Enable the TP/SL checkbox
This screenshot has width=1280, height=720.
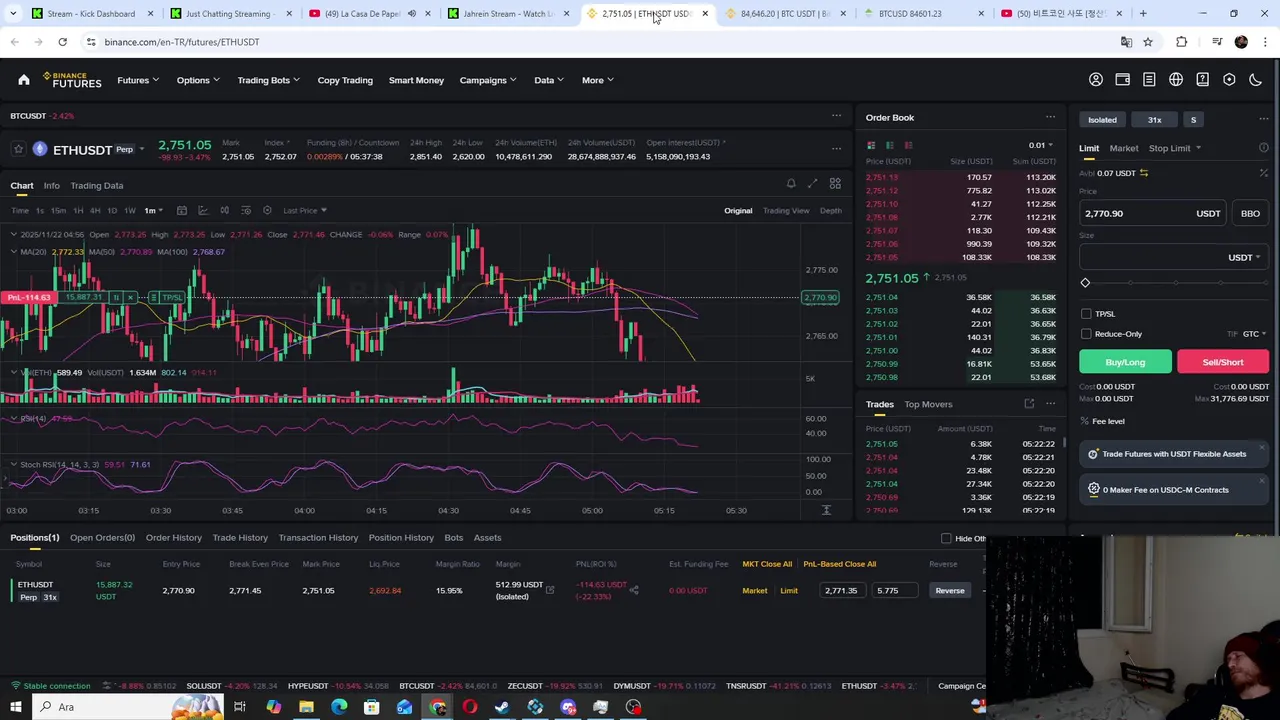[x=1086, y=314]
